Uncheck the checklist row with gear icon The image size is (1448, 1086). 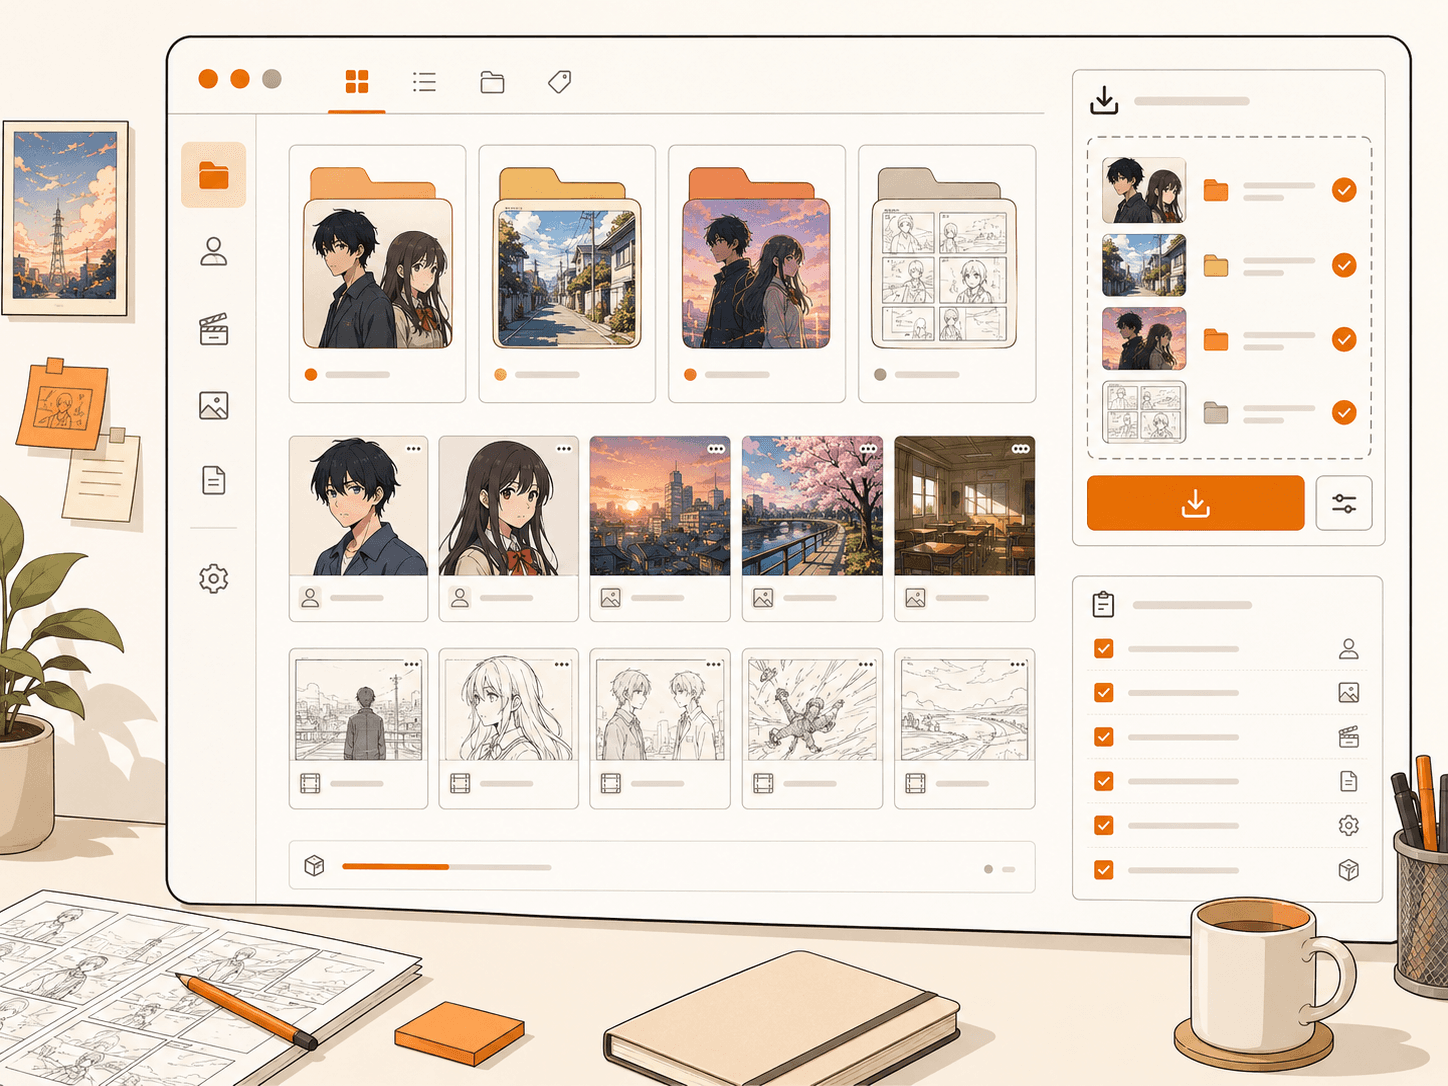(1104, 825)
